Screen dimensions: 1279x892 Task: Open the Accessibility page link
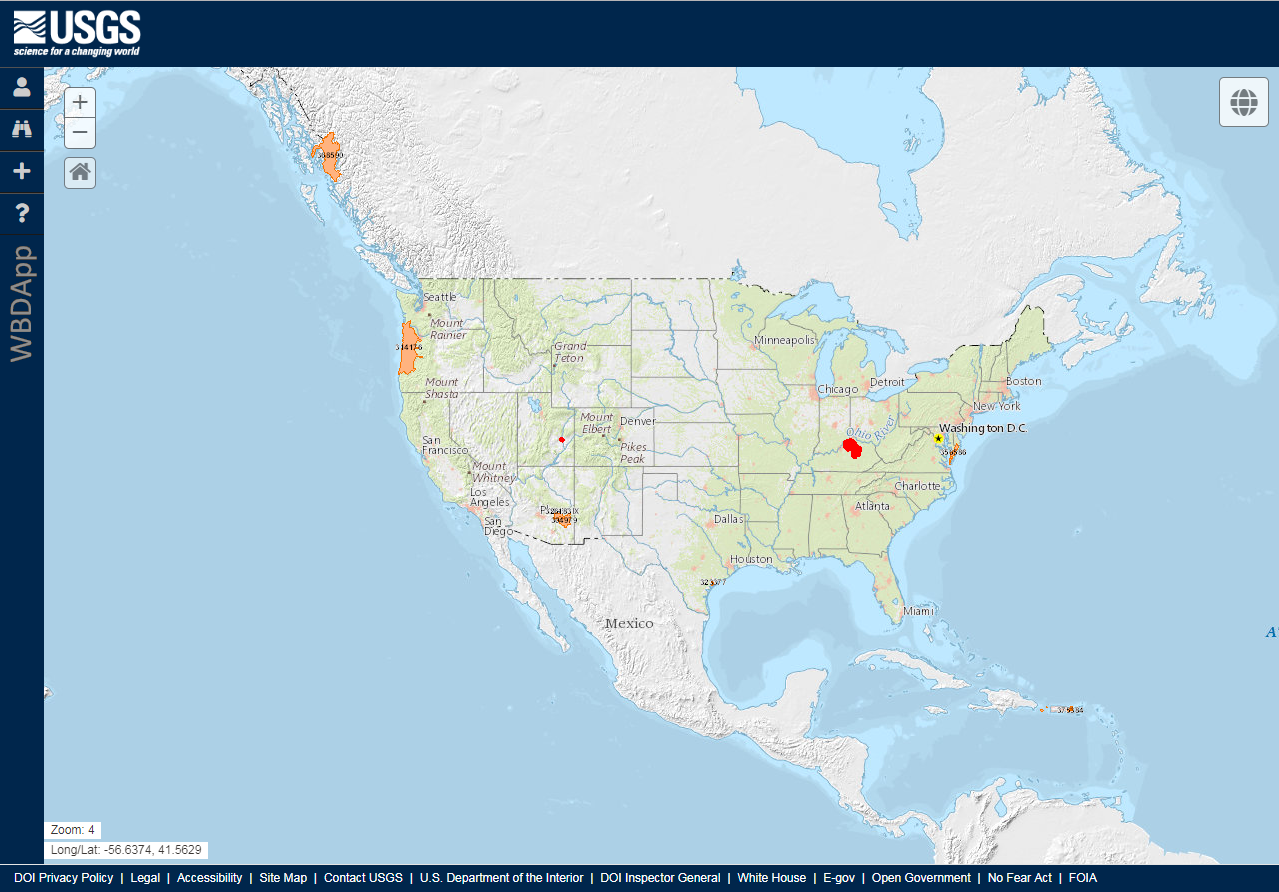209,877
